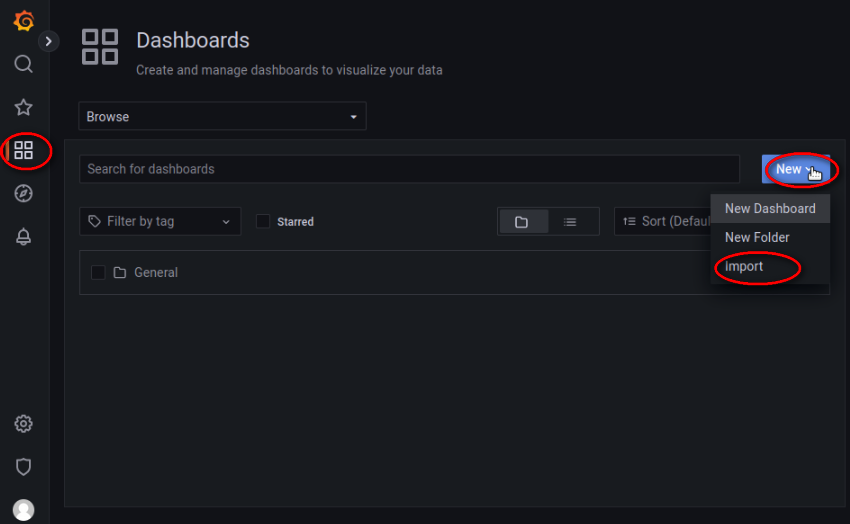Open Starred dashboards star icon
Image resolution: width=850 pixels, height=524 pixels.
click(24, 107)
